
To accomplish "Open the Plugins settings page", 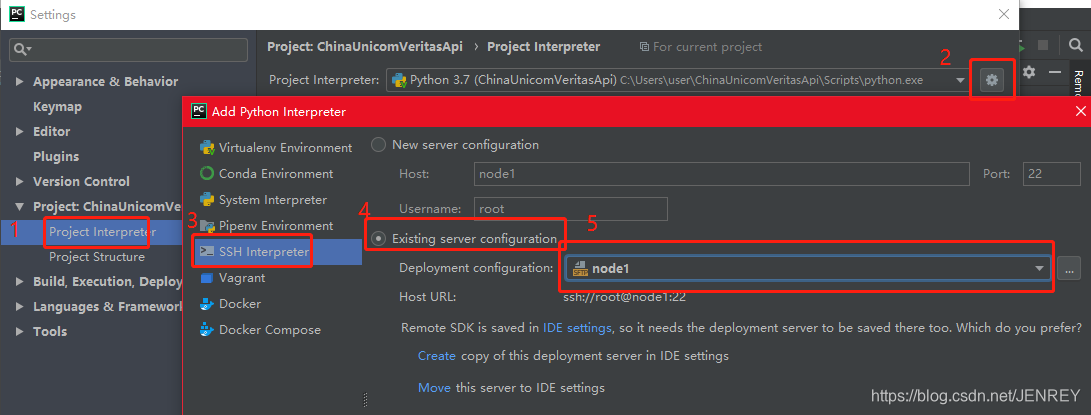I will [x=56, y=157].
